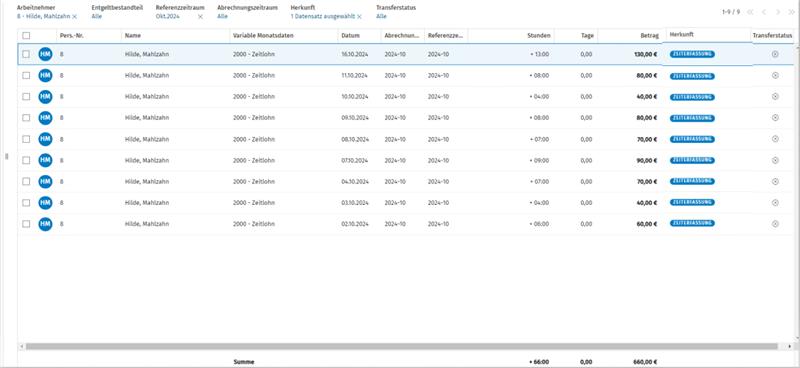This screenshot has width=800, height=368.
Task: Click the + 09:00 hours cell
Action: coord(539,160)
